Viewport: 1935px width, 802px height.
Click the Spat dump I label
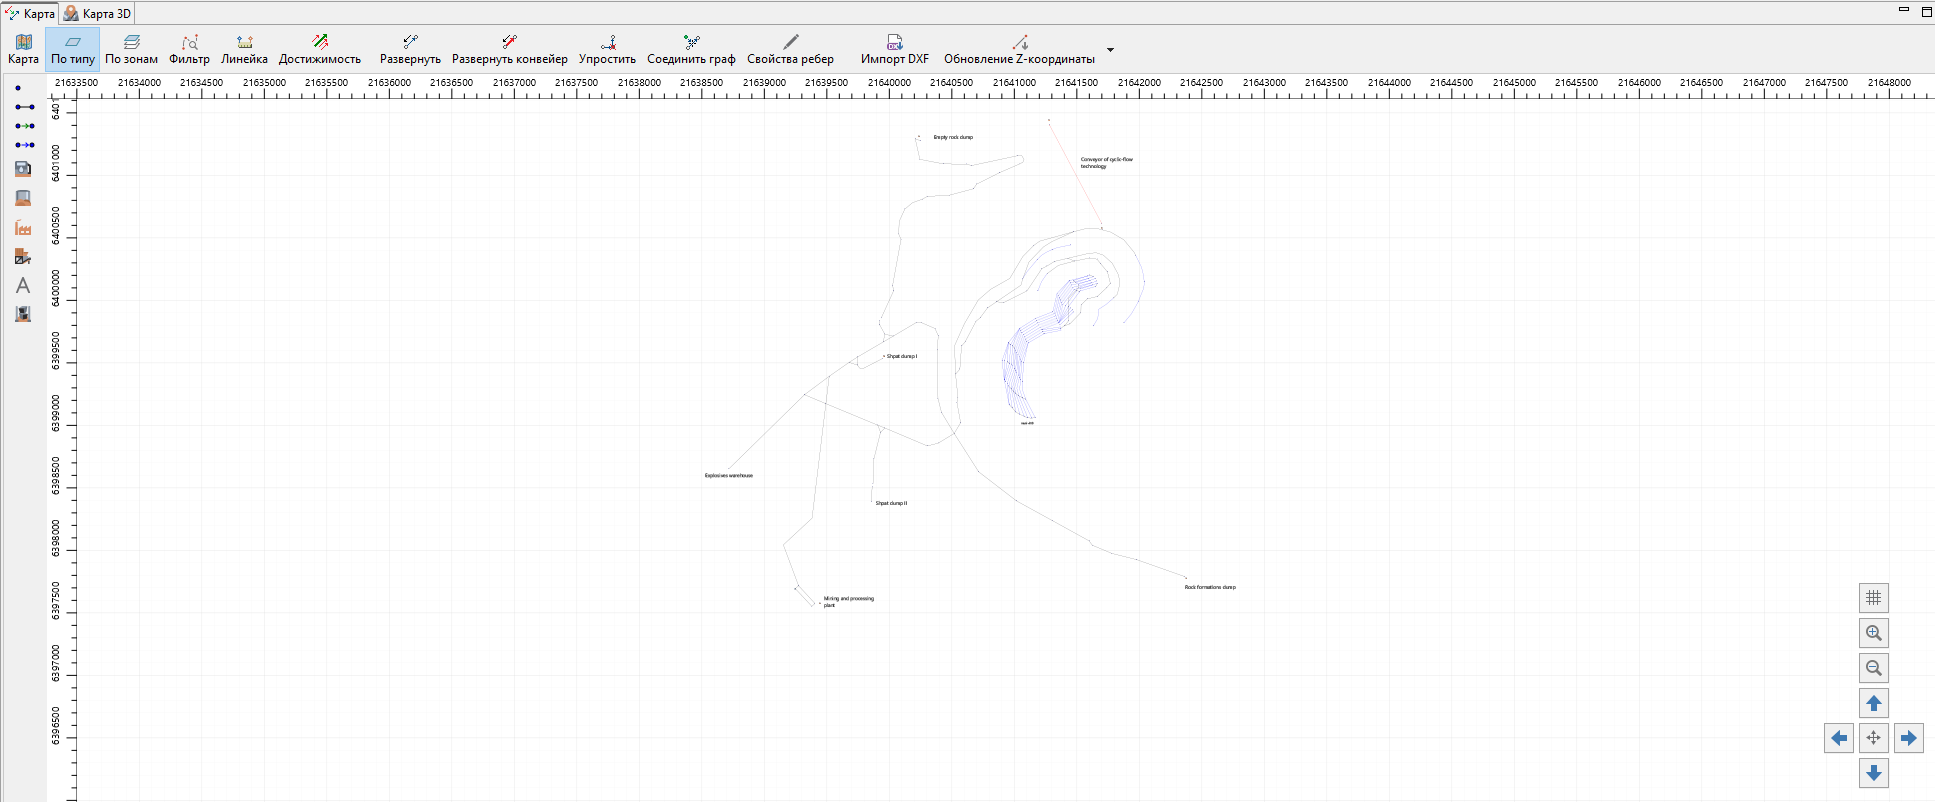click(x=901, y=356)
